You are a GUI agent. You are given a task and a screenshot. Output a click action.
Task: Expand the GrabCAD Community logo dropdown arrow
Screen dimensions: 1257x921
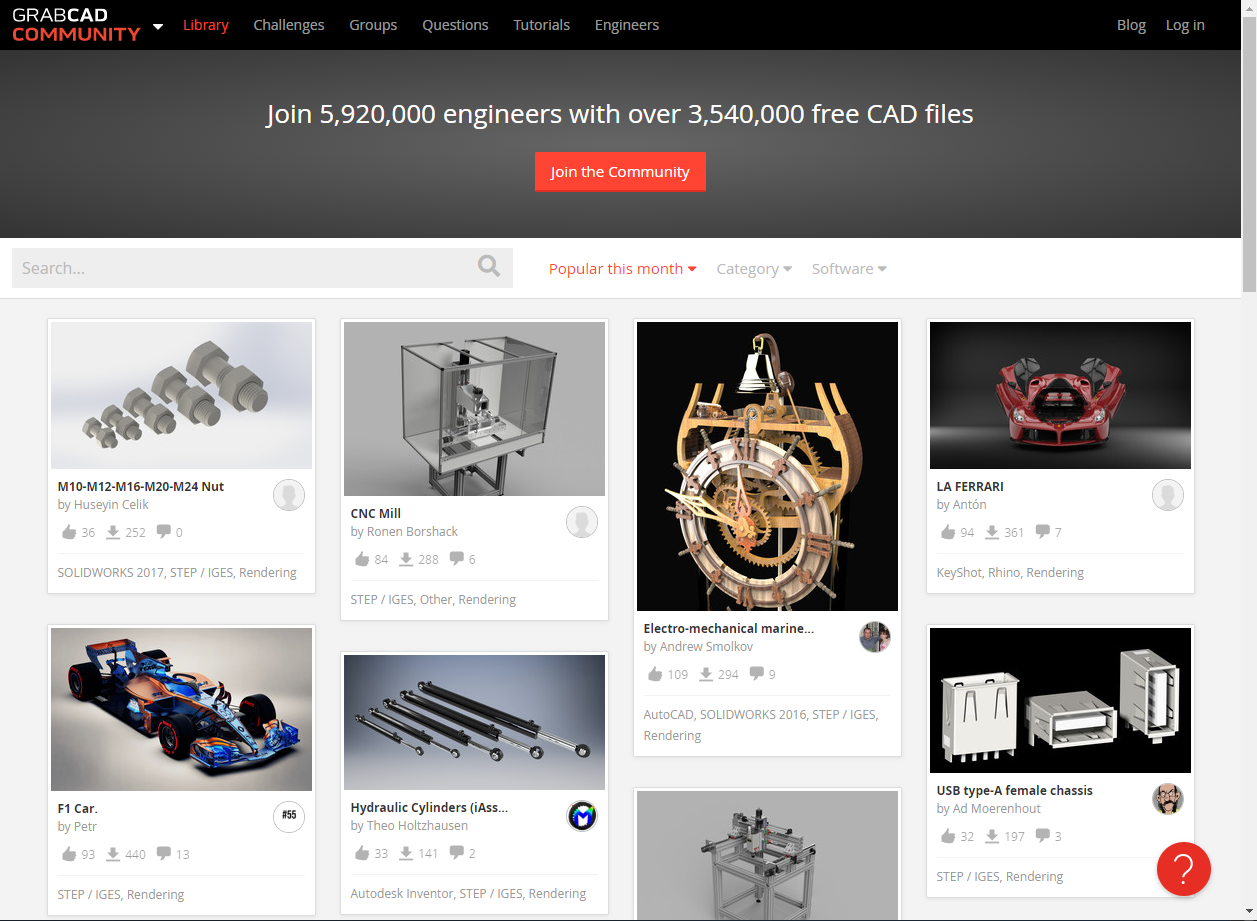pyautogui.click(x=158, y=27)
